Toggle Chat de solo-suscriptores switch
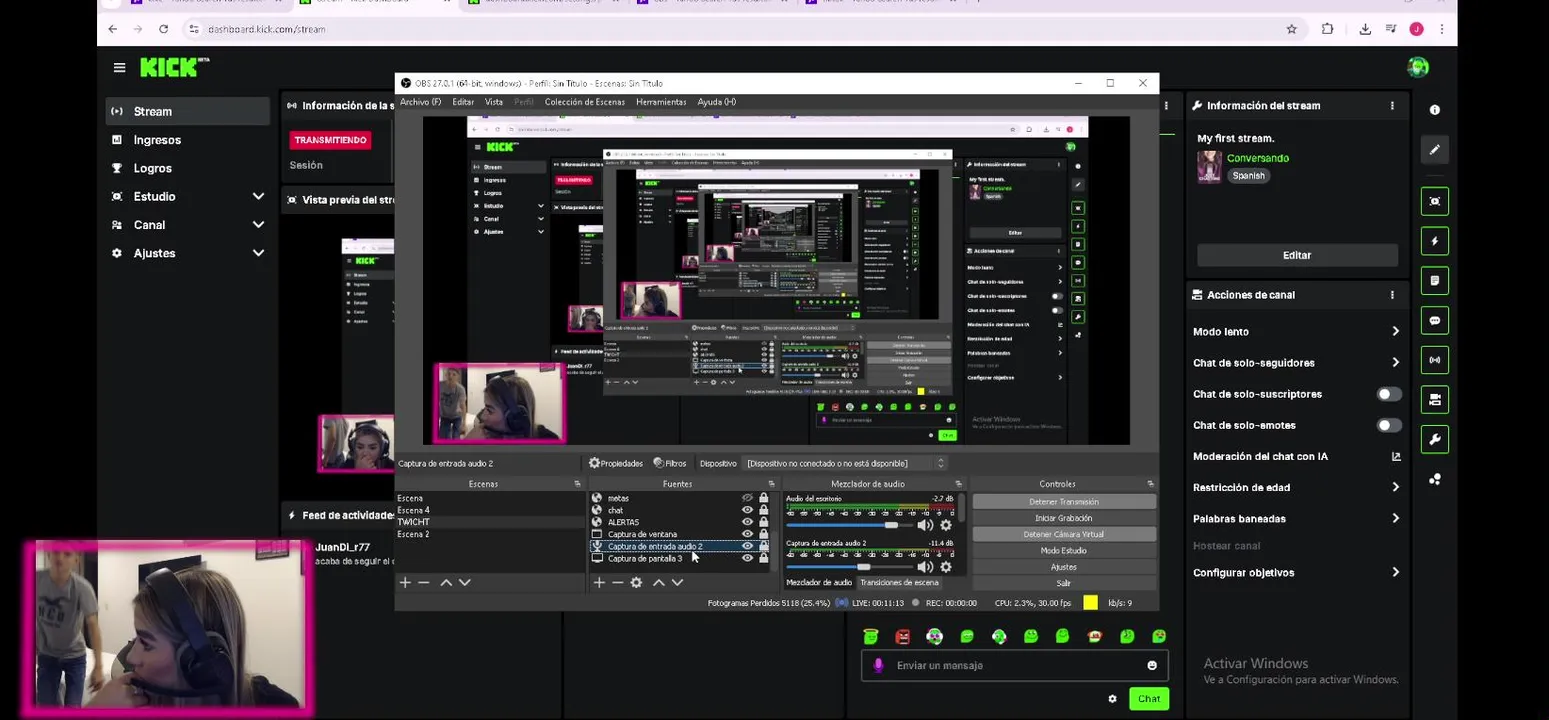 click(x=1389, y=394)
